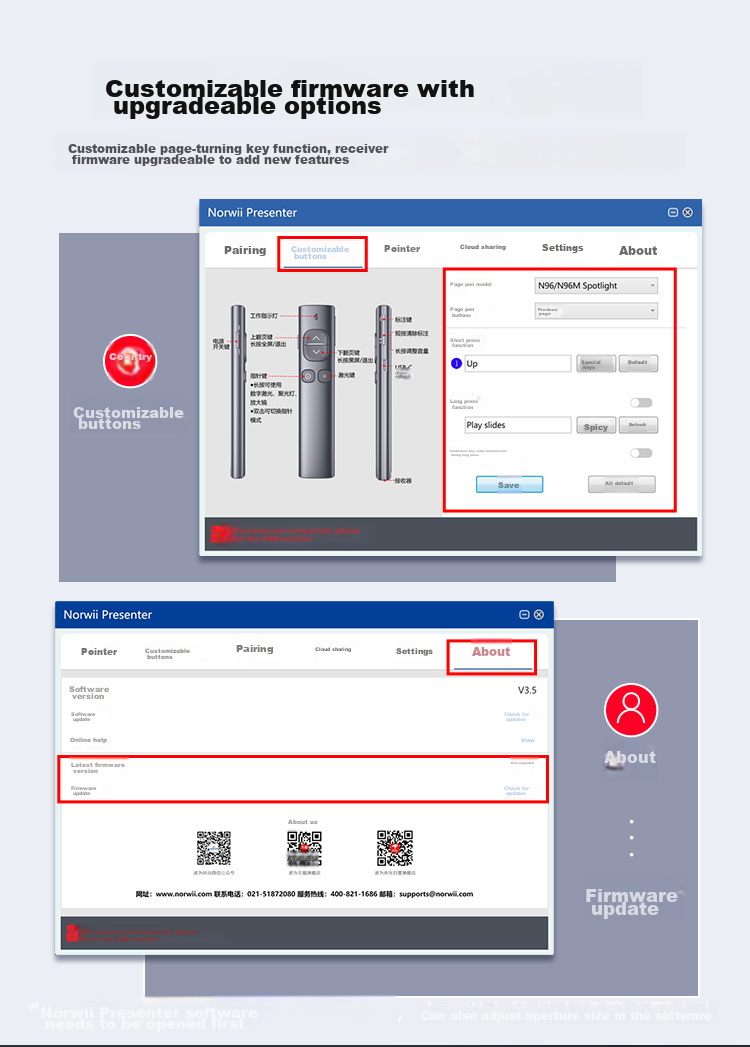Toggle the Long press function switch
The width and height of the screenshot is (750, 1047).
641,403
